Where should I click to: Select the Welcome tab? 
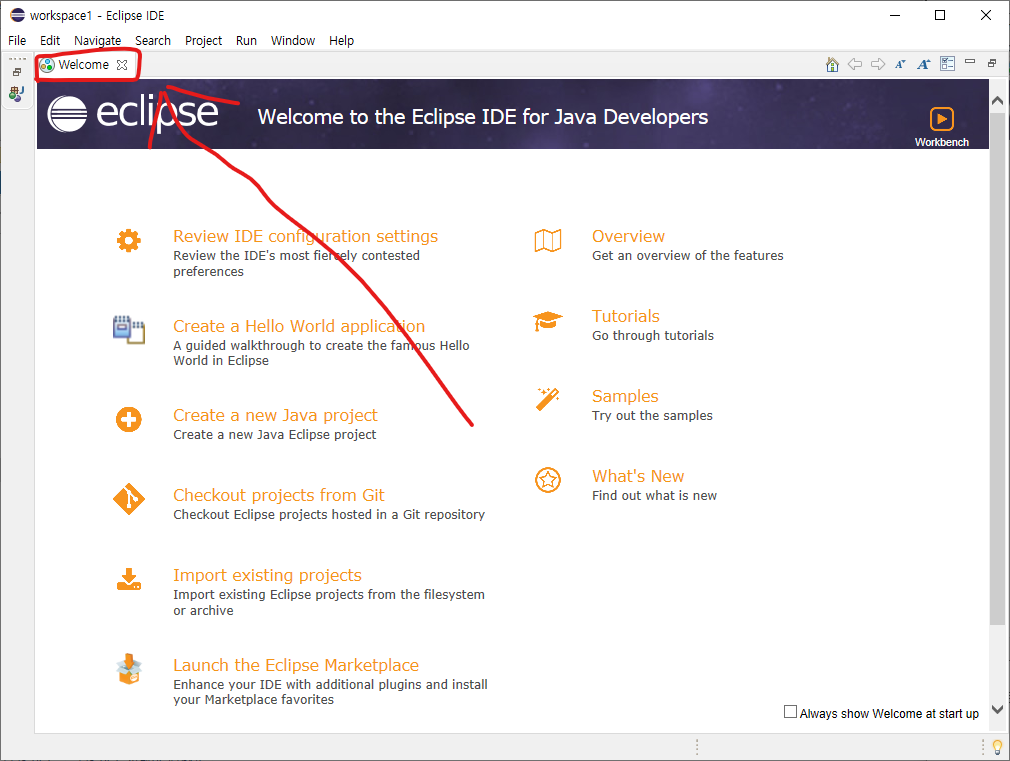(x=84, y=64)
